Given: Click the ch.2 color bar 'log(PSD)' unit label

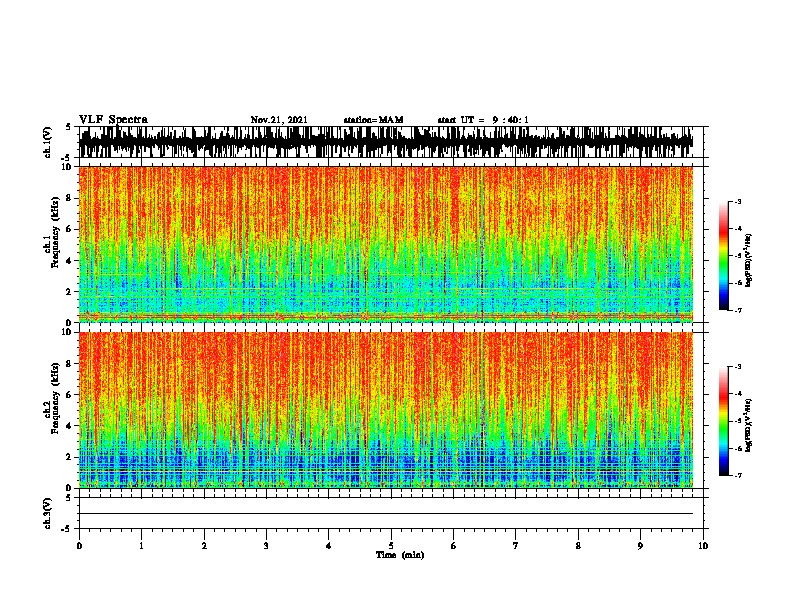Looking at the screenshot, I should (x=748, y=425).
